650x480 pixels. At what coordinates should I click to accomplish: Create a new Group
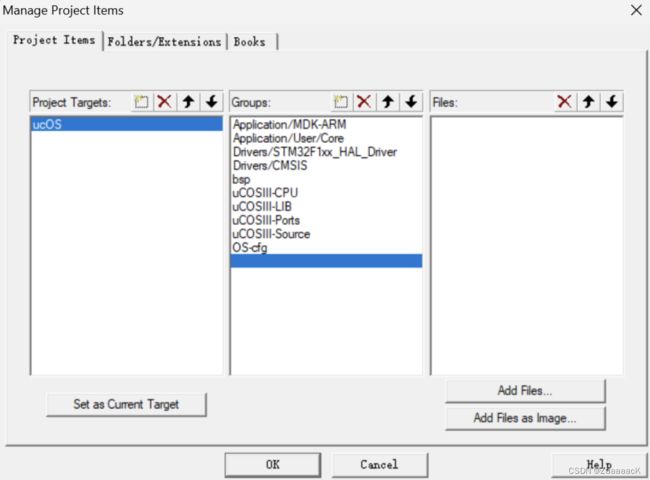pos(341,102)
